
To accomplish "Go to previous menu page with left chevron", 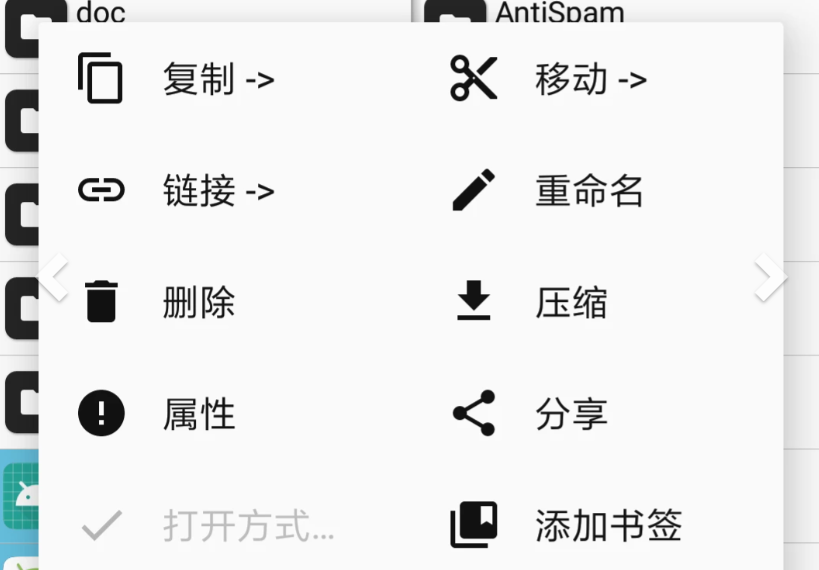I will coord(54,277).
